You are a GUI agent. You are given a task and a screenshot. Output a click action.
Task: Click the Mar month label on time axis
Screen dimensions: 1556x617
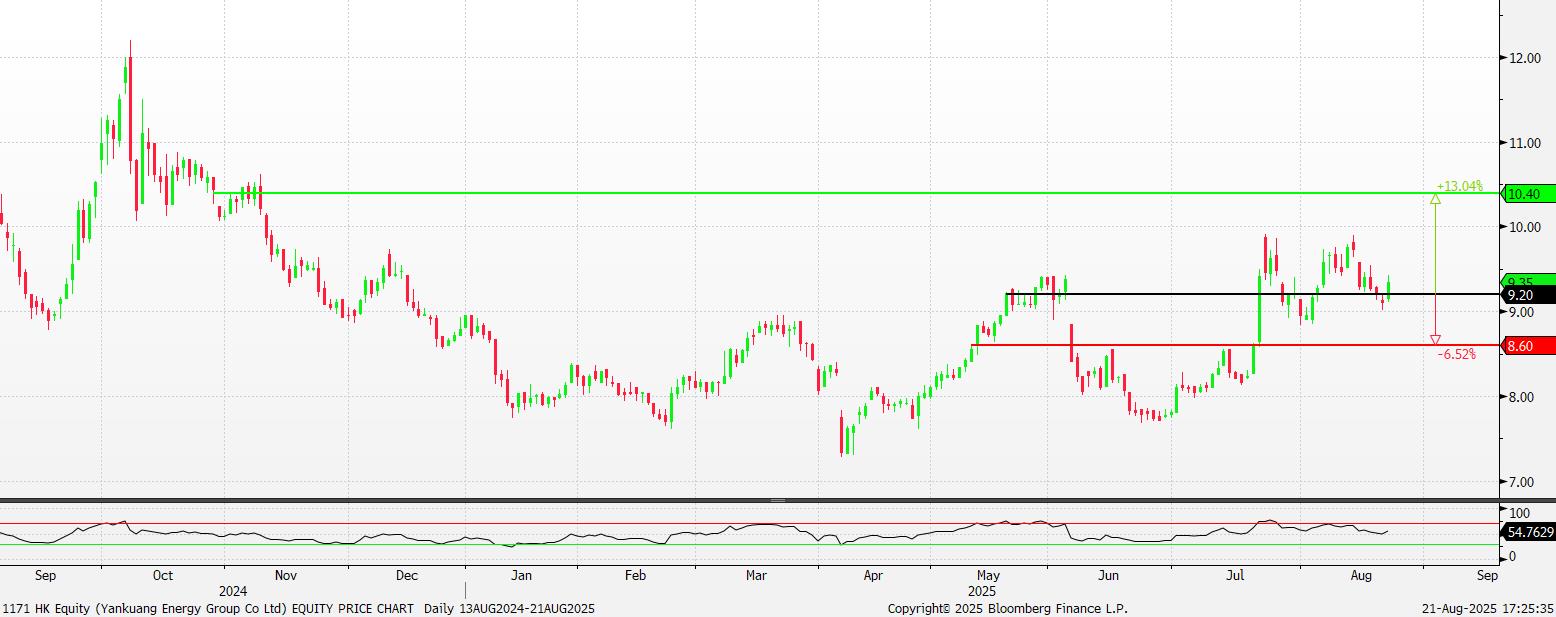click(757, 576)
